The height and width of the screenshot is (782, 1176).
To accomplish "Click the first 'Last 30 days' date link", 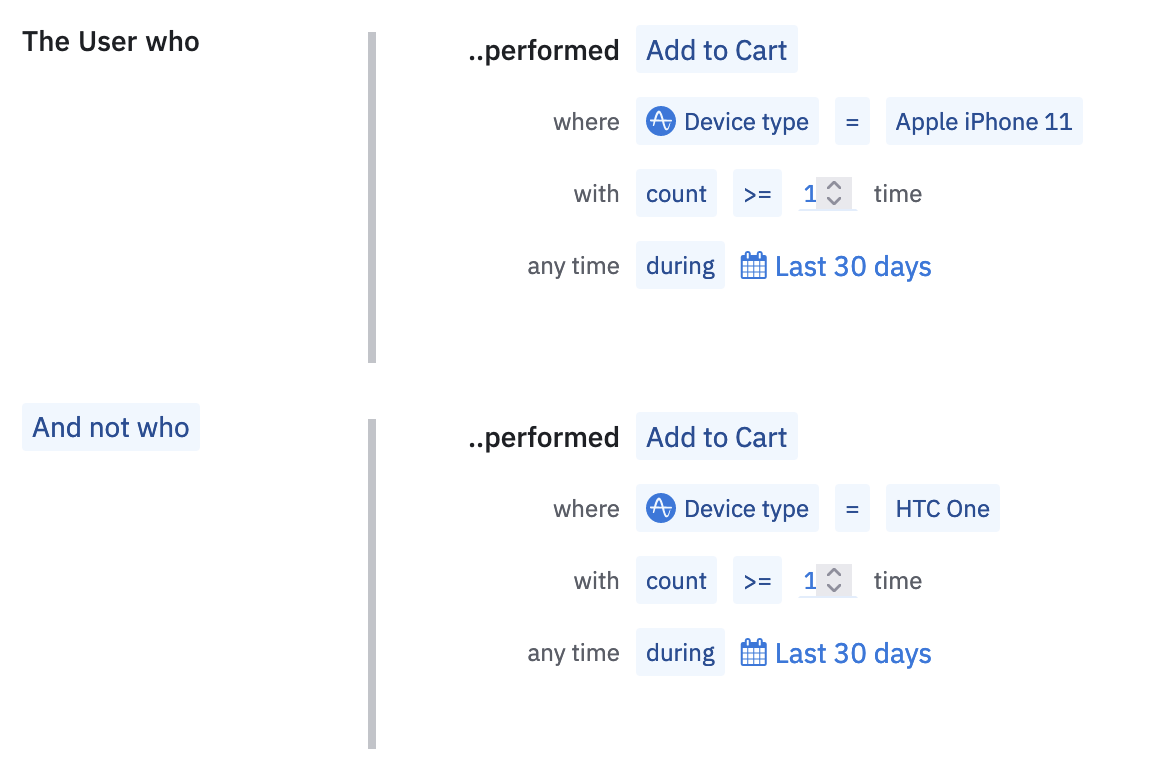I will point(853,266).
